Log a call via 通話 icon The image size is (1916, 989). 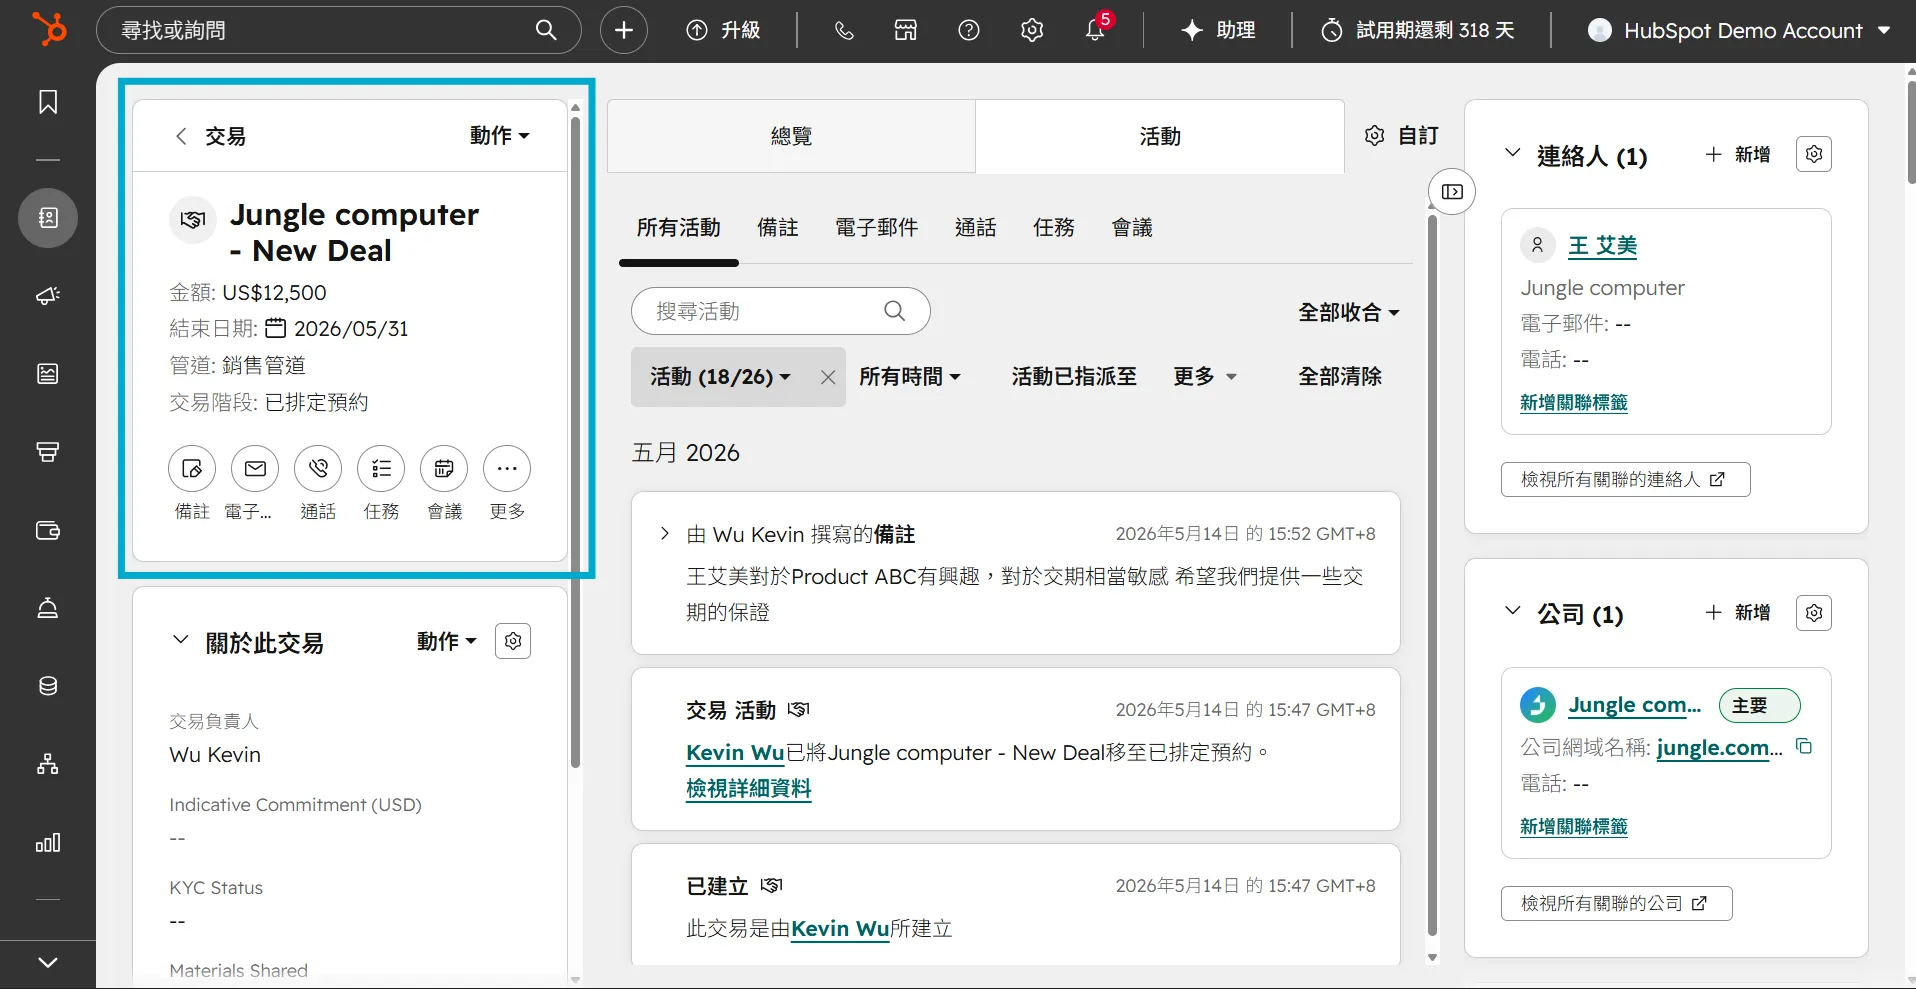pos(318,469)
